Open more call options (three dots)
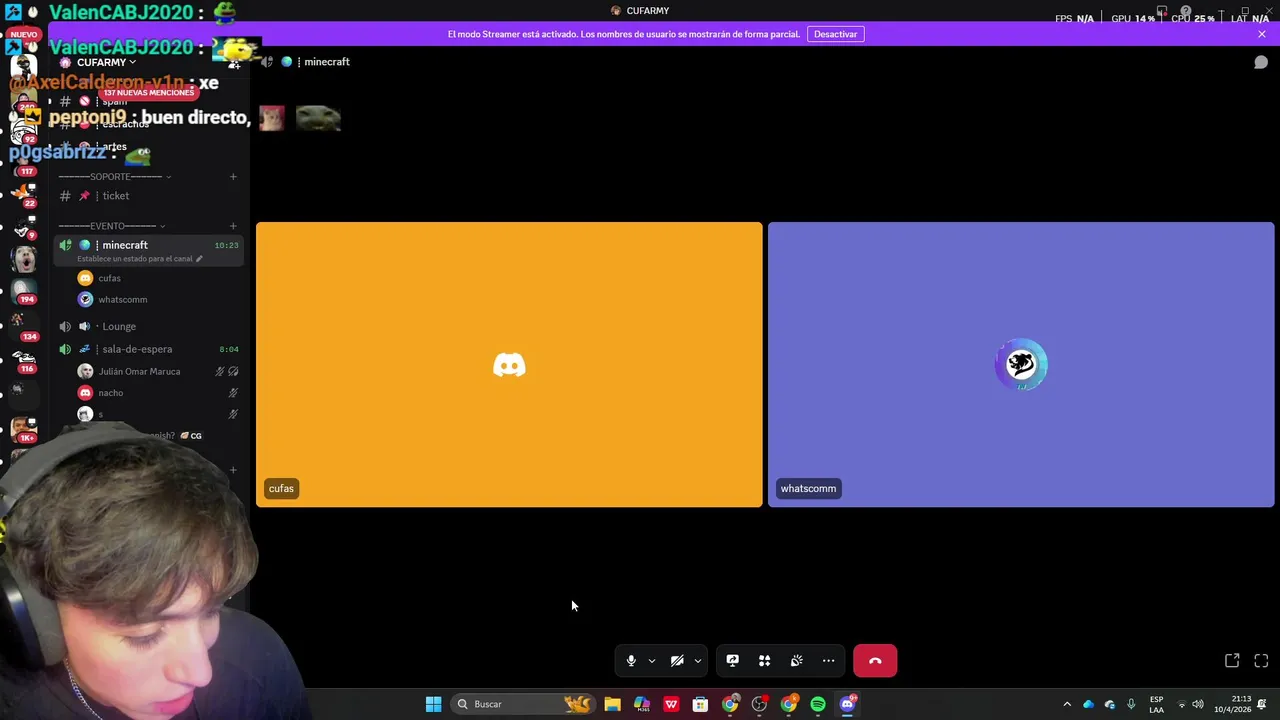 828,661
